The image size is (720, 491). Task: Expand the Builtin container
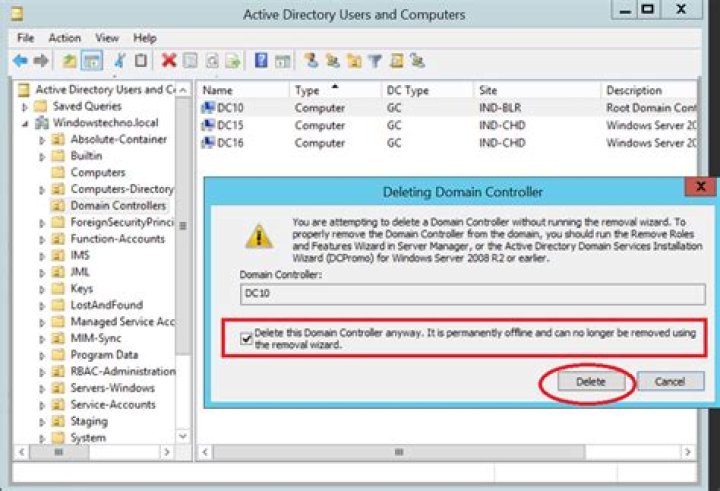click(42, 156)
